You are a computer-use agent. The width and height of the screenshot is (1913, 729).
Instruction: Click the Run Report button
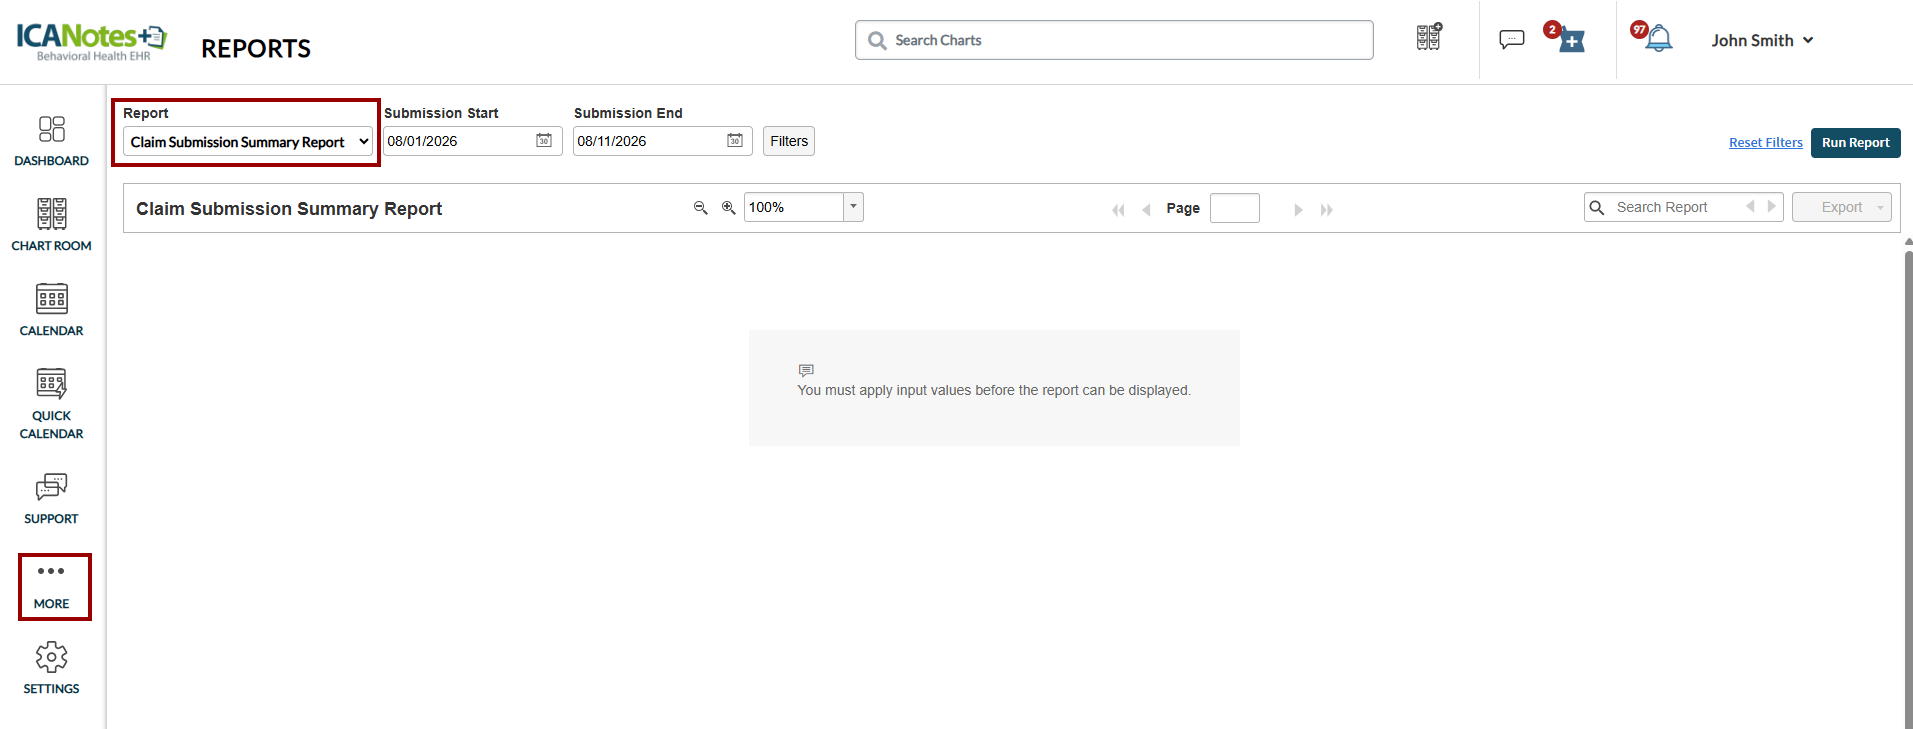coord(1855,142)
